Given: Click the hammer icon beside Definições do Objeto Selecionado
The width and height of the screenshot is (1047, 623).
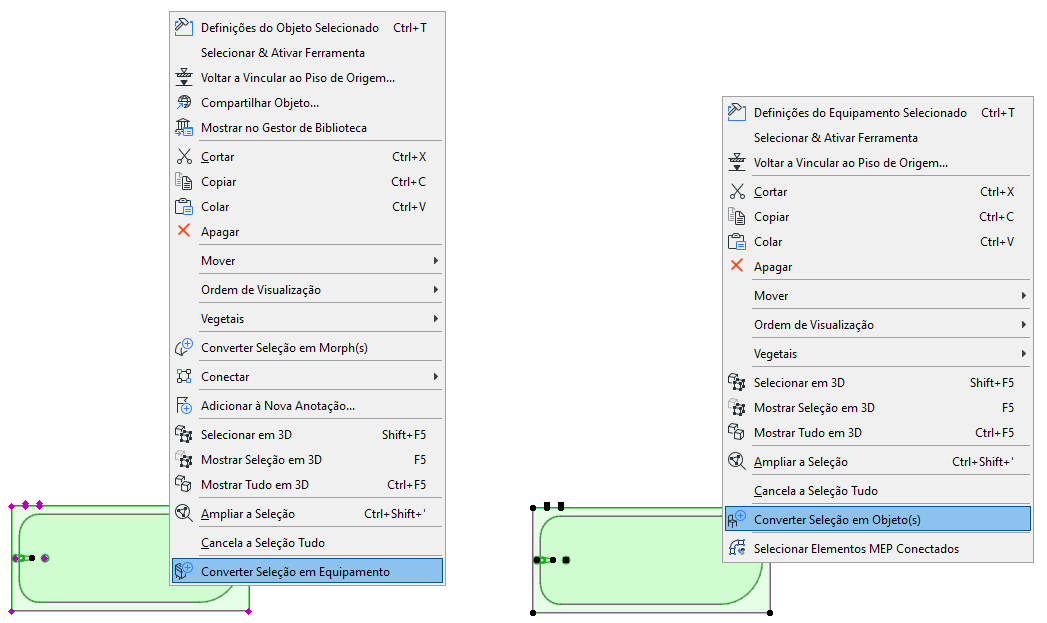Looking at the screenshot, I should point(184,27).
